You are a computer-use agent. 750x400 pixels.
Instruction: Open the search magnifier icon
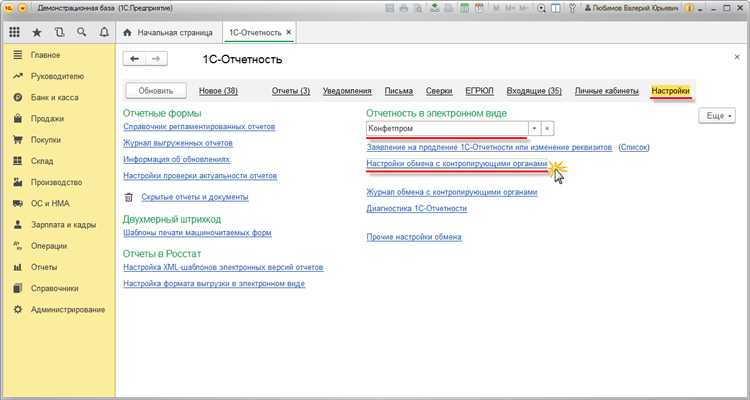coord(82,32)
